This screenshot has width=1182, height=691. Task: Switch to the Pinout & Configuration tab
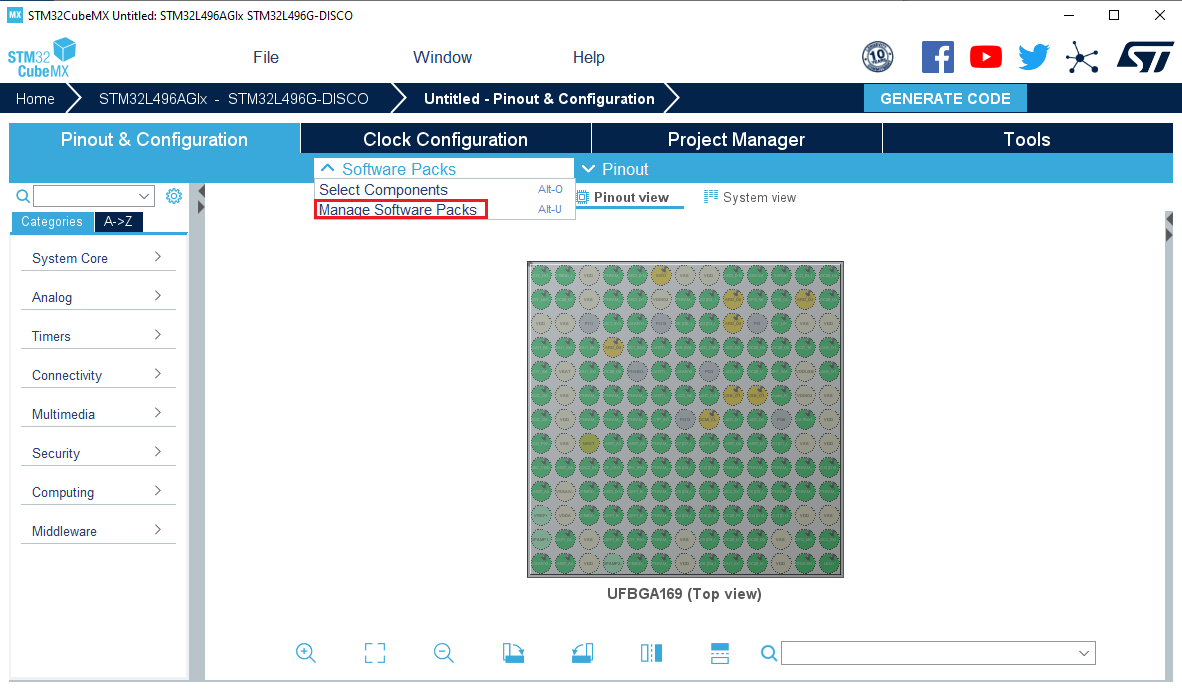(x=155, y=139)
